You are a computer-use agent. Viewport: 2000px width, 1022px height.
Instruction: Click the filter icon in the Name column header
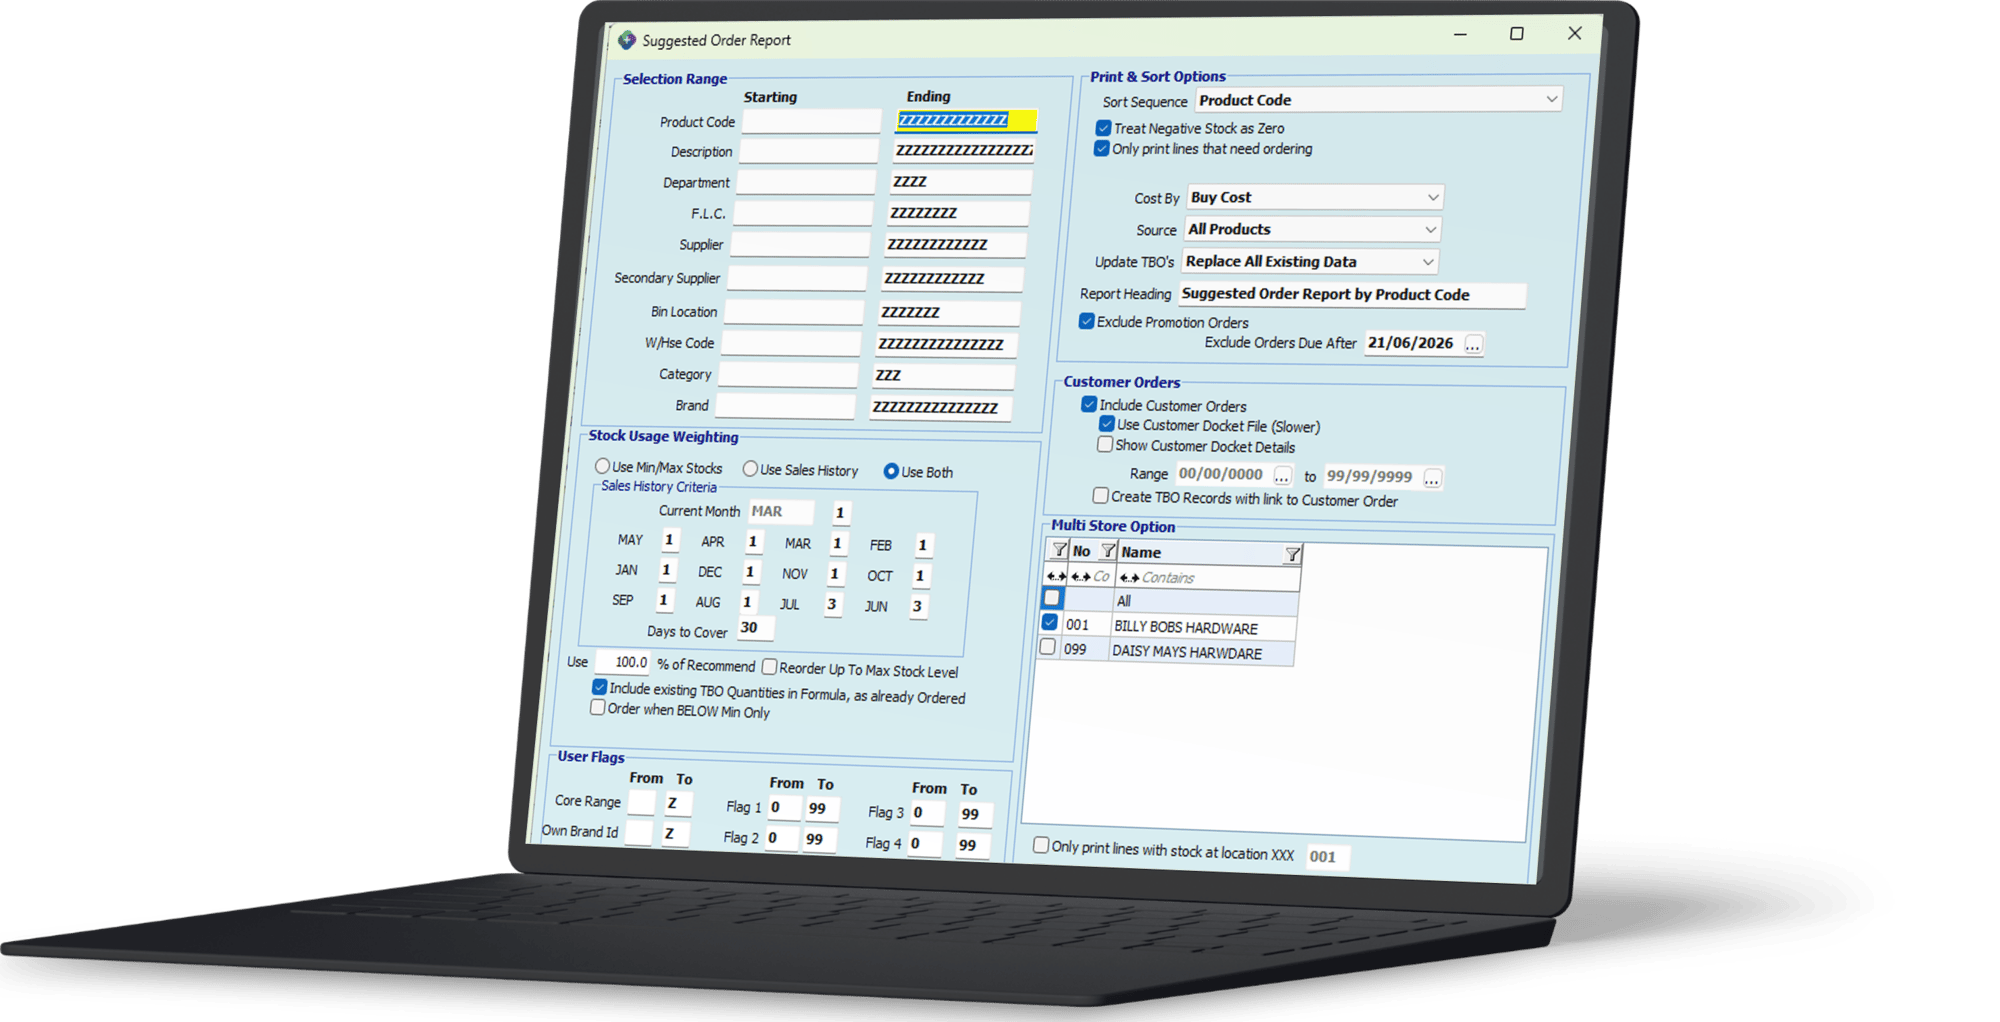pyautogui.click(x=1292, y=554)
